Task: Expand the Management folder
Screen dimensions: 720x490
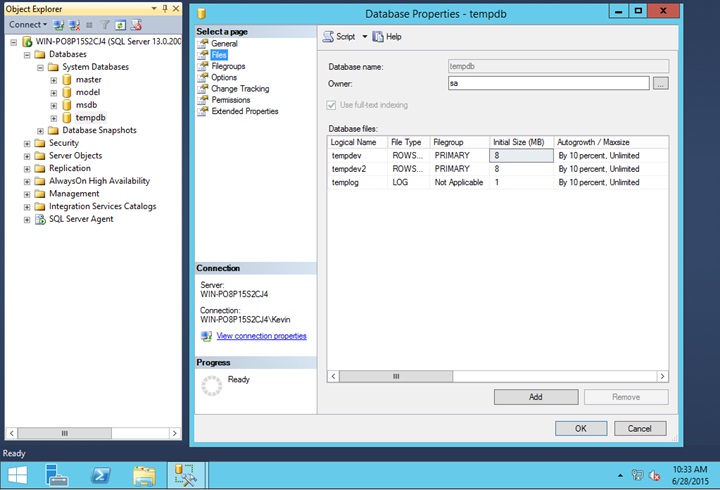Action: 27,194
